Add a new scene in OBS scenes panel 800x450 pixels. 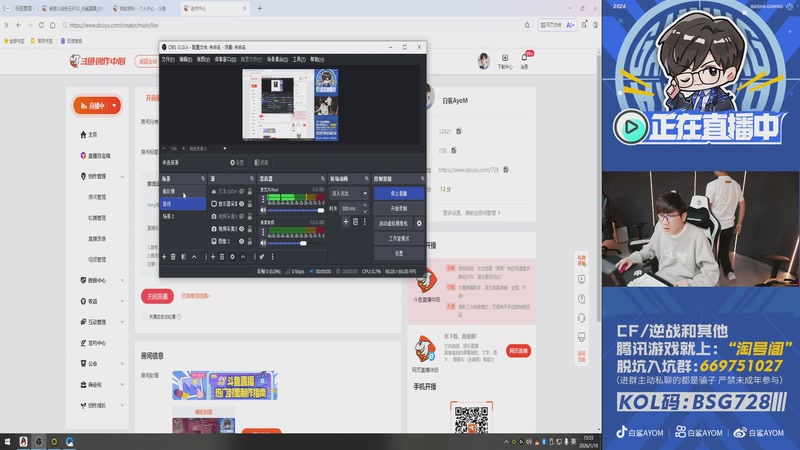[164, 257]
